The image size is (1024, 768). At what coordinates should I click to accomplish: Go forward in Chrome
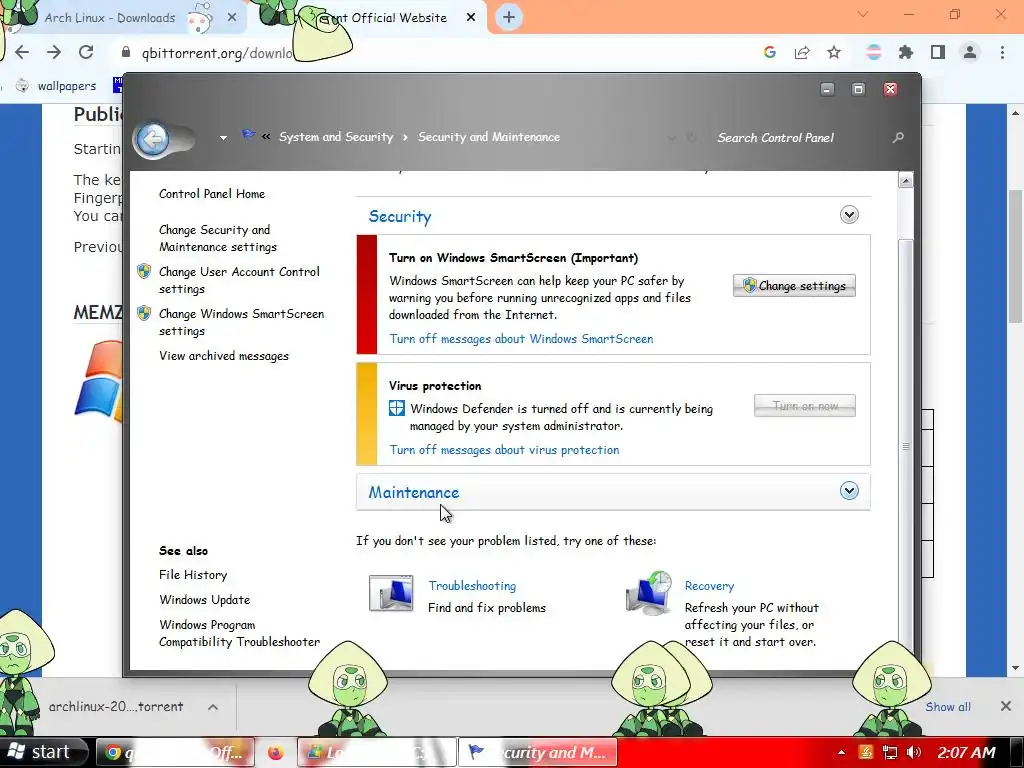[x=54, y=52]
